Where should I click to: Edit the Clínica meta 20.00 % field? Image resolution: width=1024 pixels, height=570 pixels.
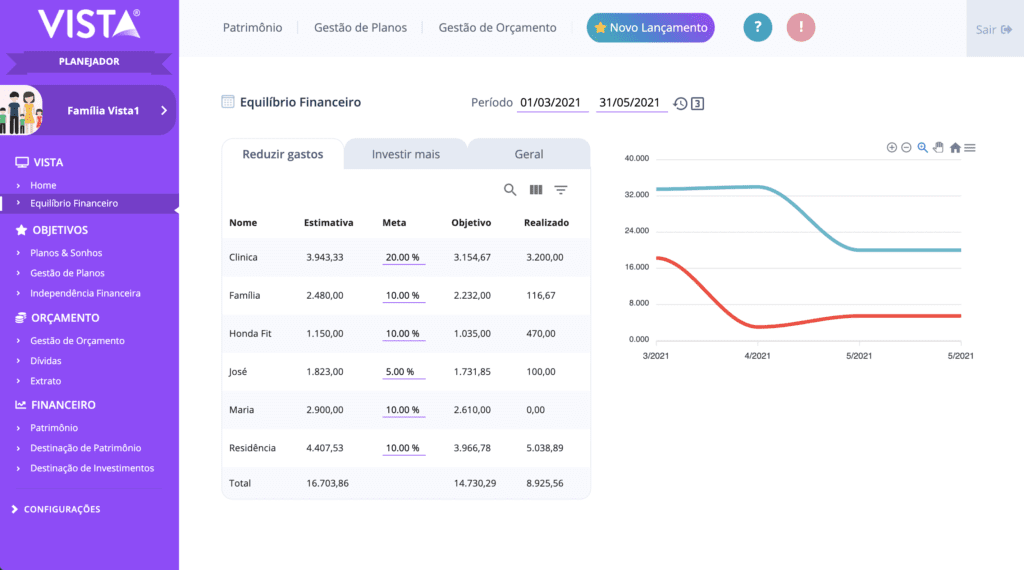click(x=403, y=257)
